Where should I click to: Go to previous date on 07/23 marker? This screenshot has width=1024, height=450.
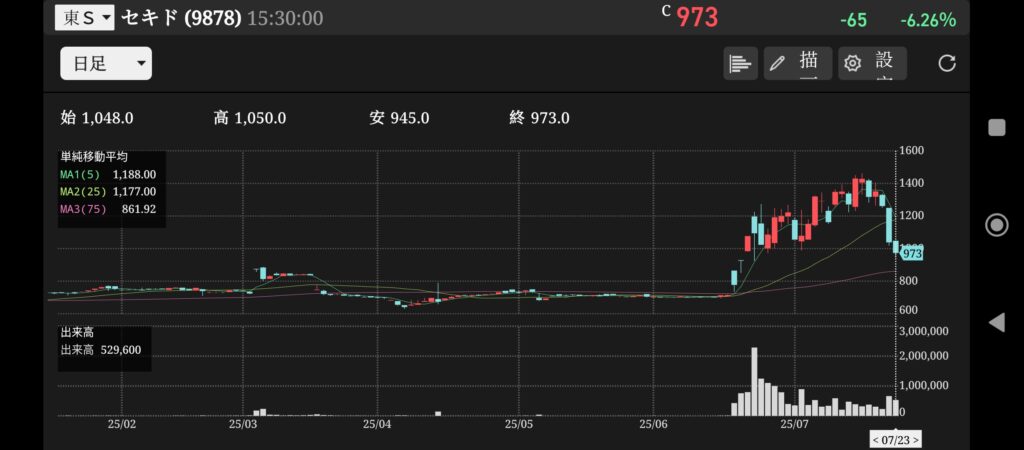tap(876, 440)
